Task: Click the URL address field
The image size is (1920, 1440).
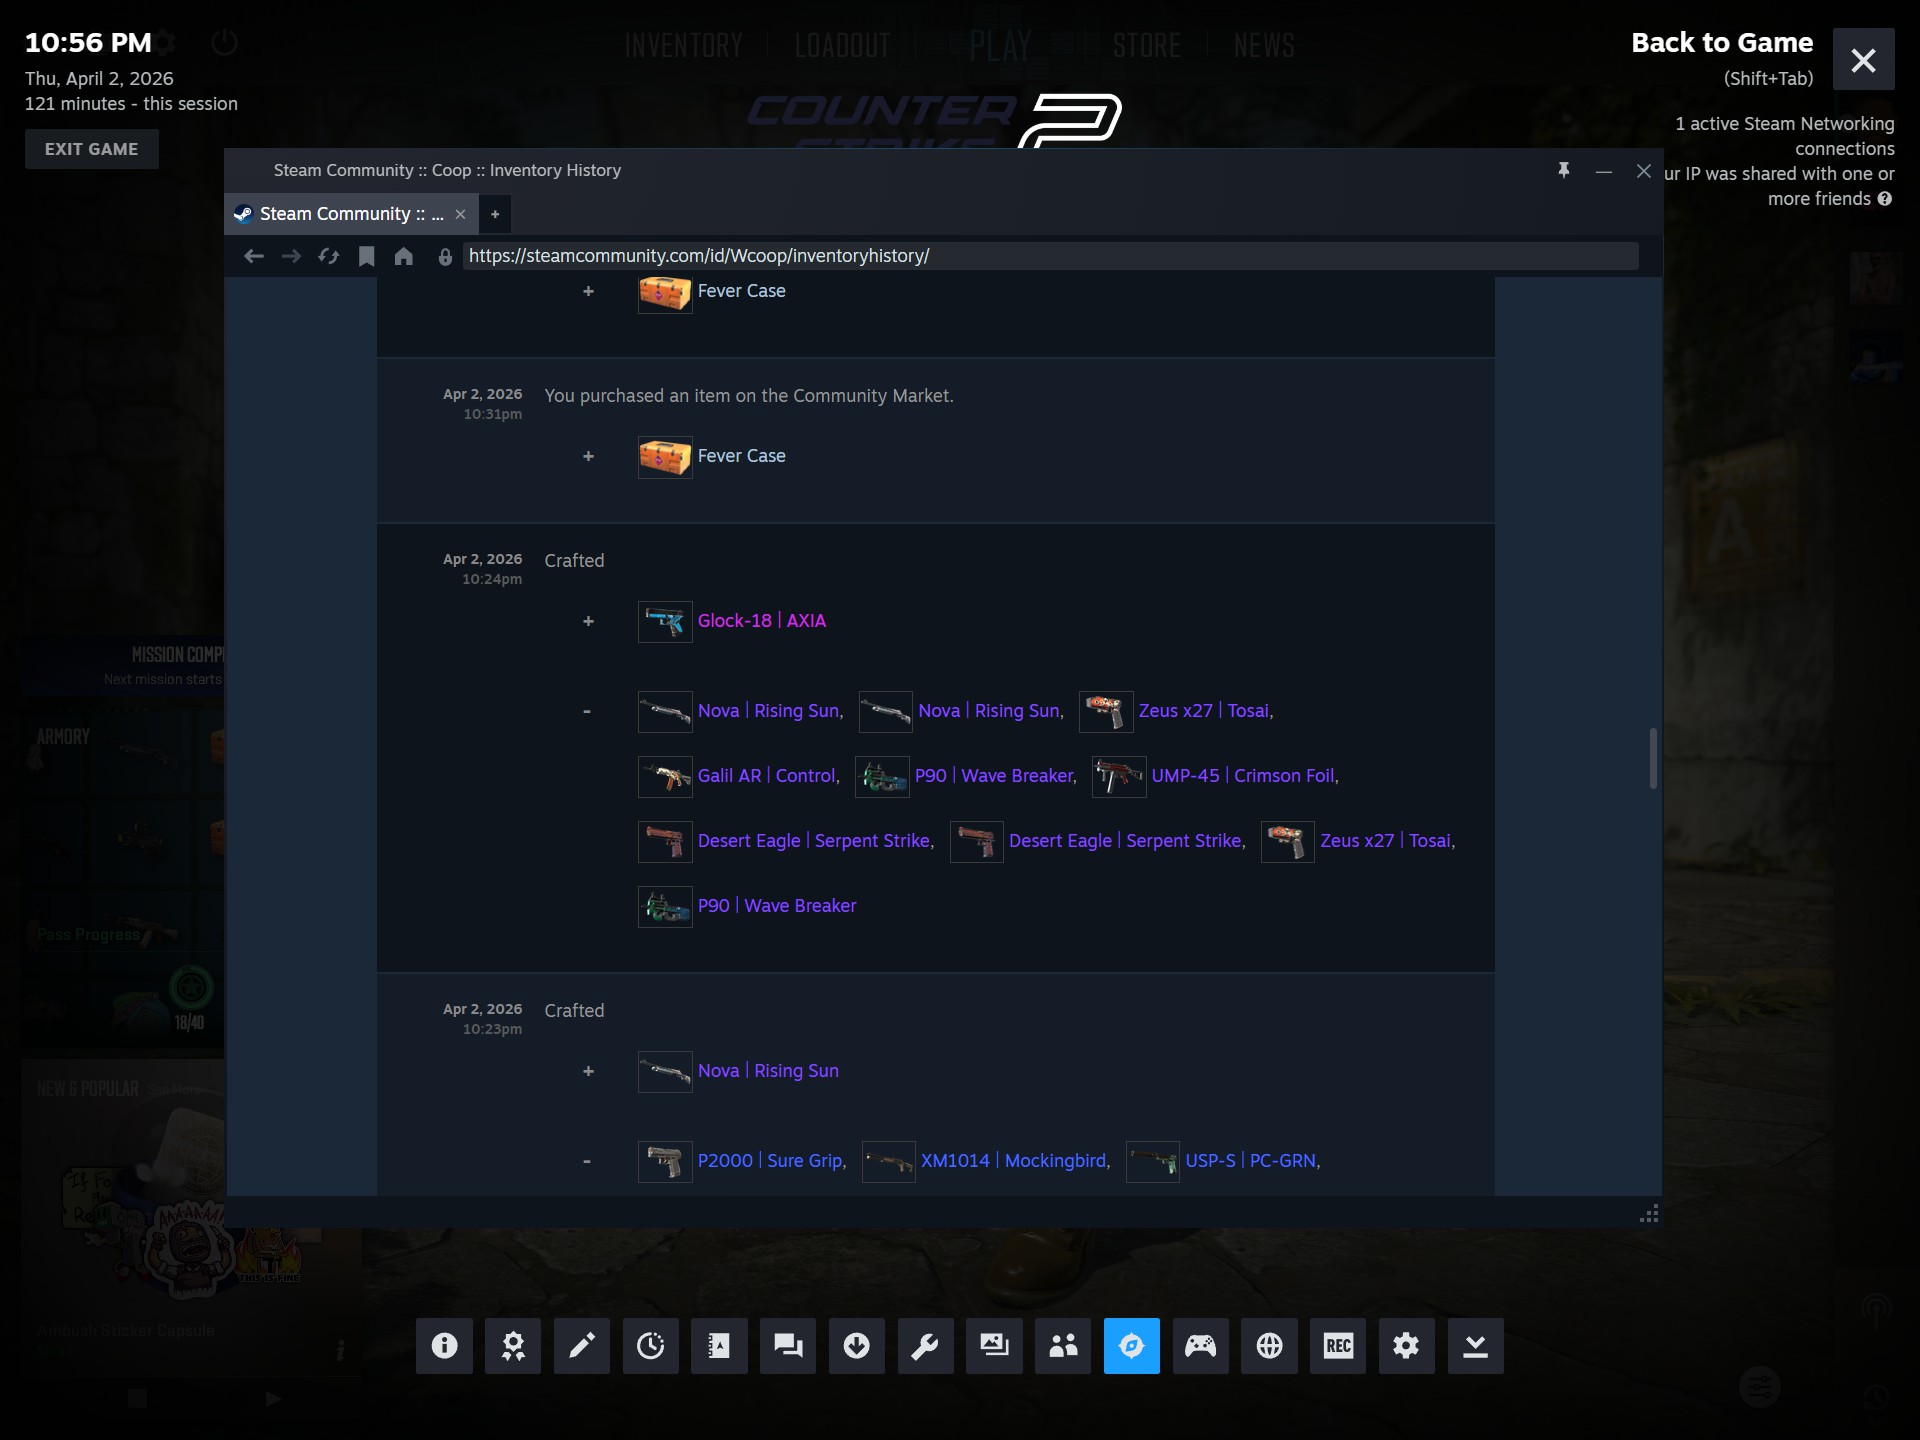Action: [1050, 256]
